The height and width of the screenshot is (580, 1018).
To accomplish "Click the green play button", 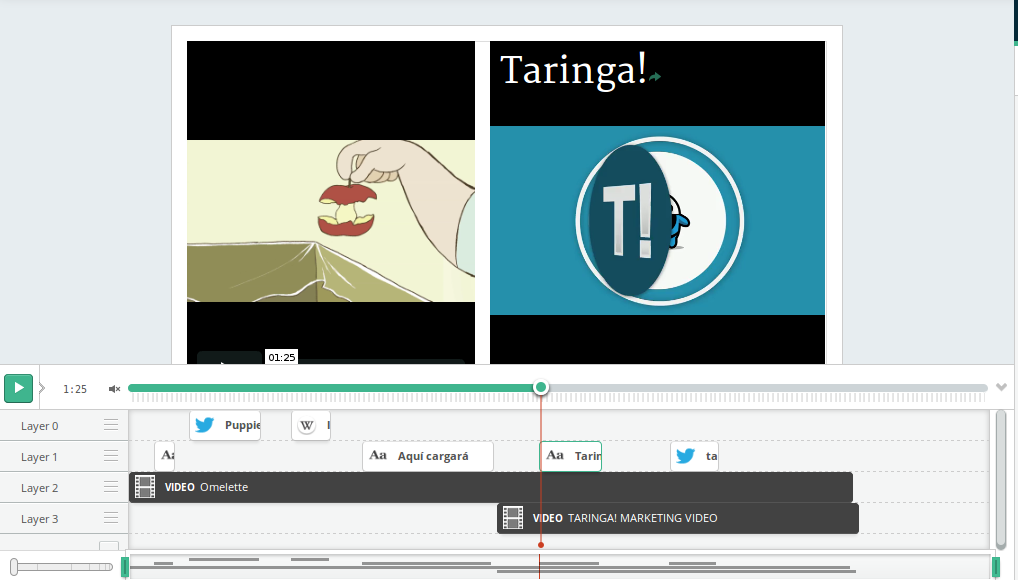I will pyautogui.click(x=19, y=388).
